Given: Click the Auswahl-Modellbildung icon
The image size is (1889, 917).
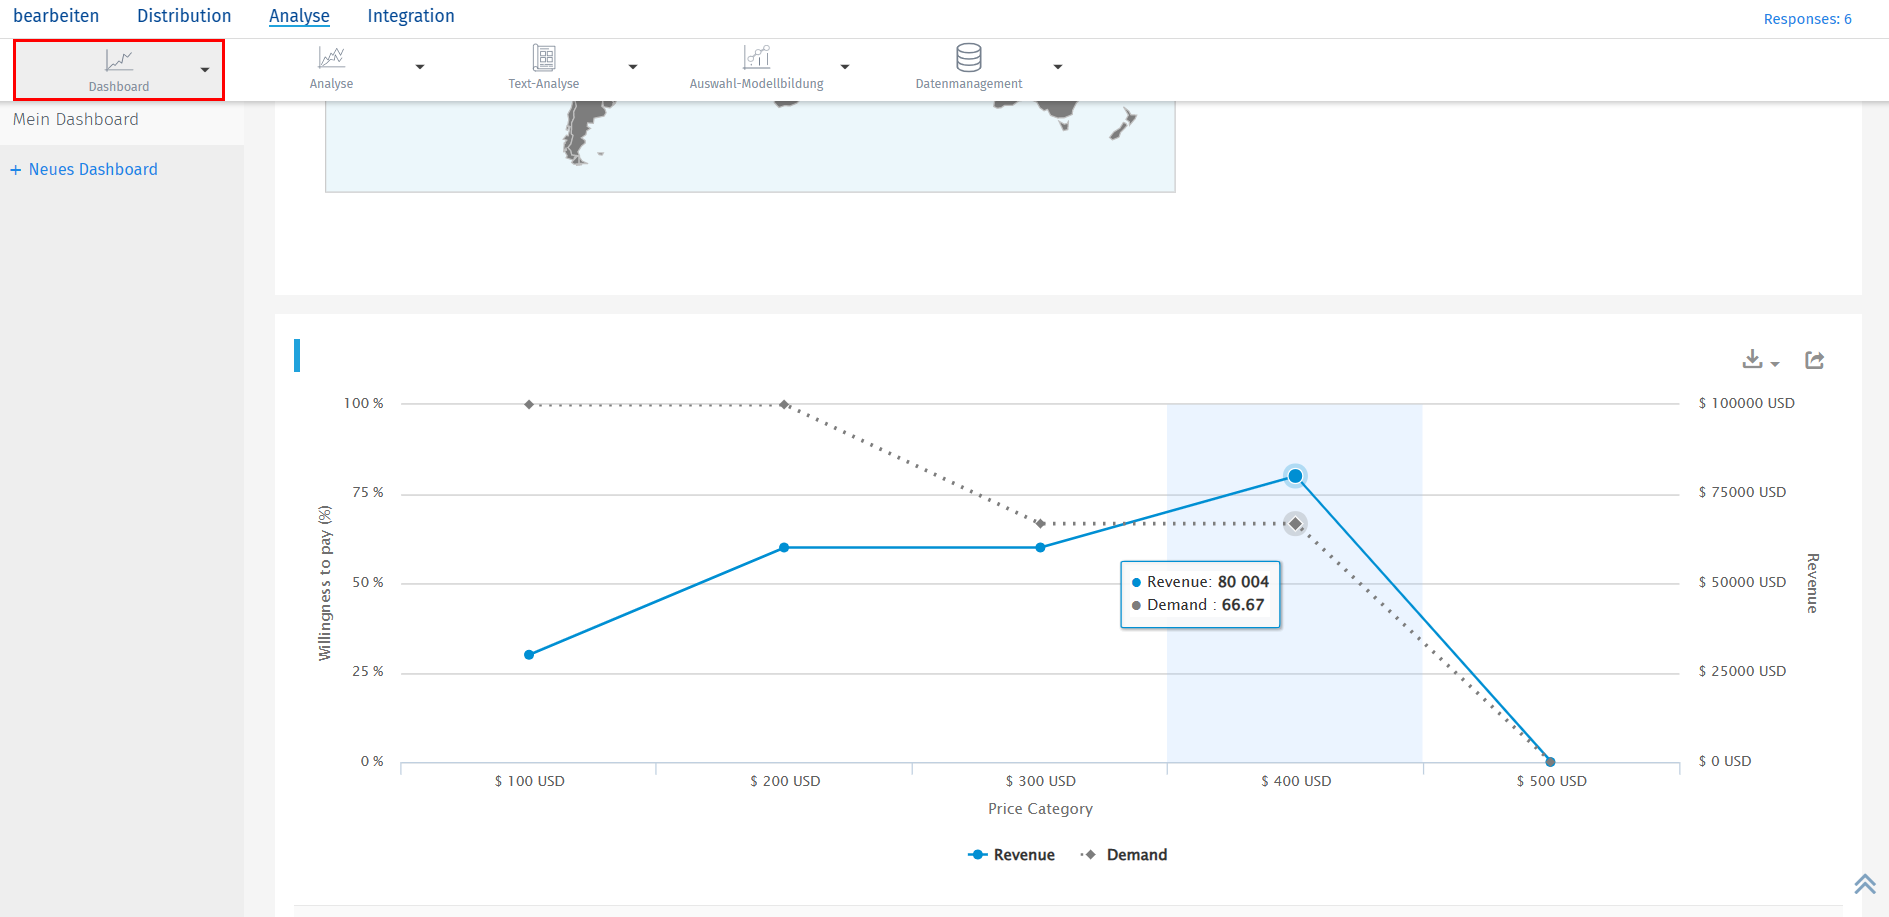Looking at the screenshot, I should [757, 58].
